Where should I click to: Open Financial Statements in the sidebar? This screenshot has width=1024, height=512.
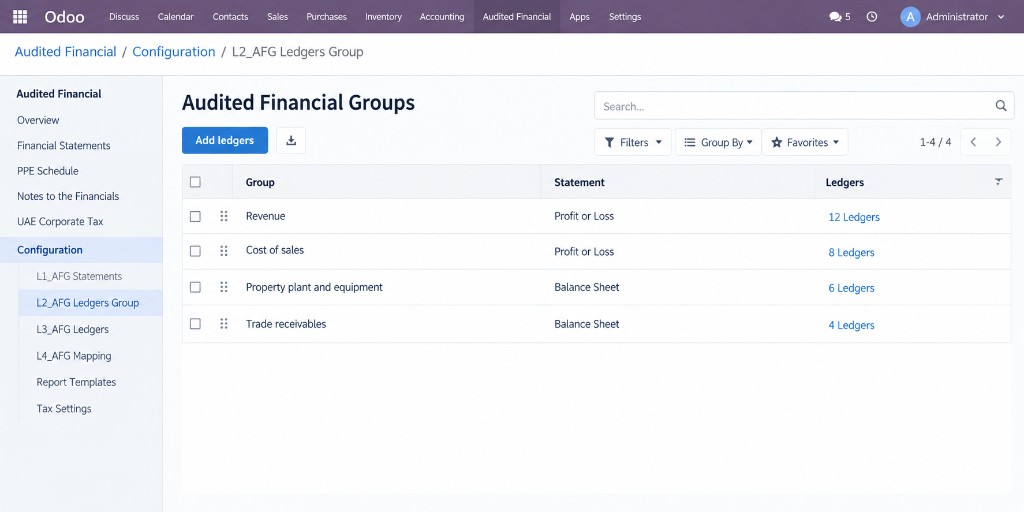[63, 146]
